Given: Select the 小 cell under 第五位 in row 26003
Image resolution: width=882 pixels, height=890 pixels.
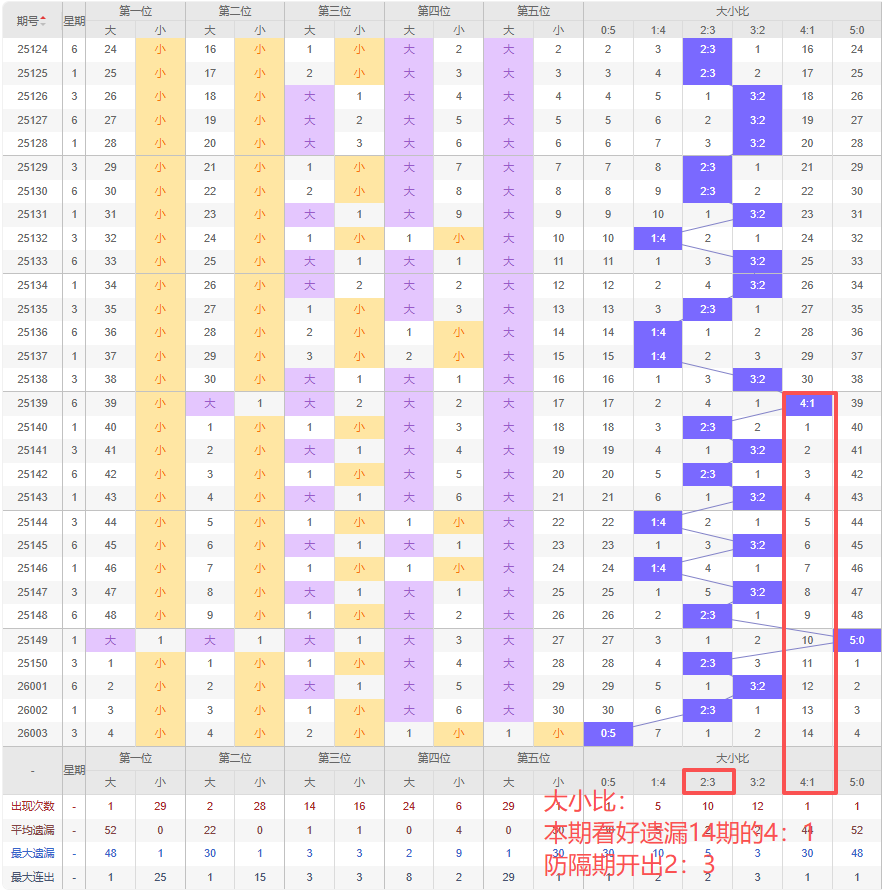Looking at the screenshot, I should click(558, 733).
